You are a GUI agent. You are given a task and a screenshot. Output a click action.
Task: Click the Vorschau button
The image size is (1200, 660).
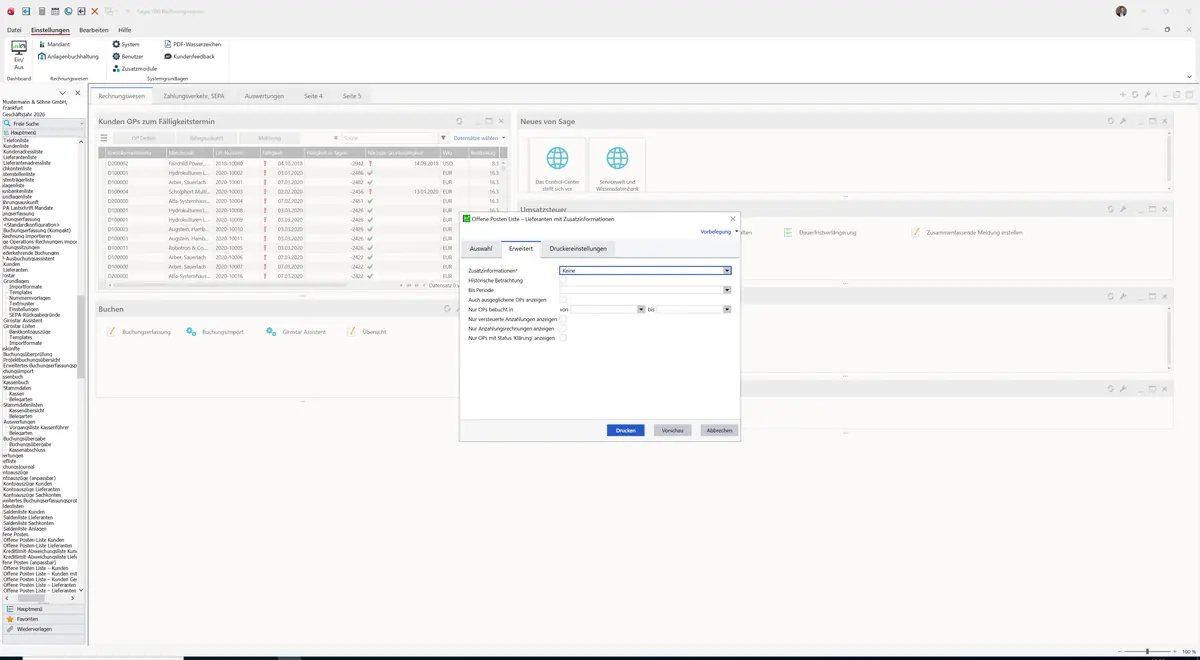pos(673,430)
